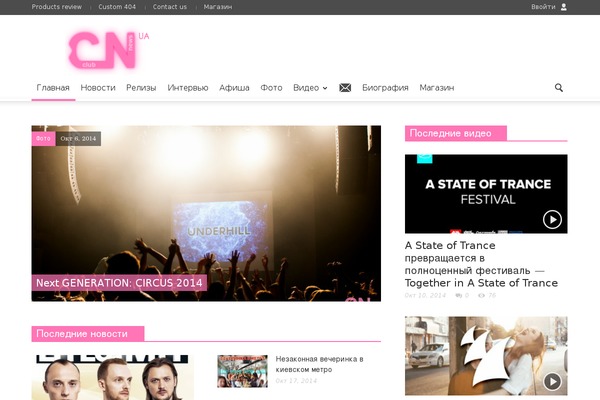600x400 pixels.
Task: Go to the Новости section
Action: coord(98,88)
